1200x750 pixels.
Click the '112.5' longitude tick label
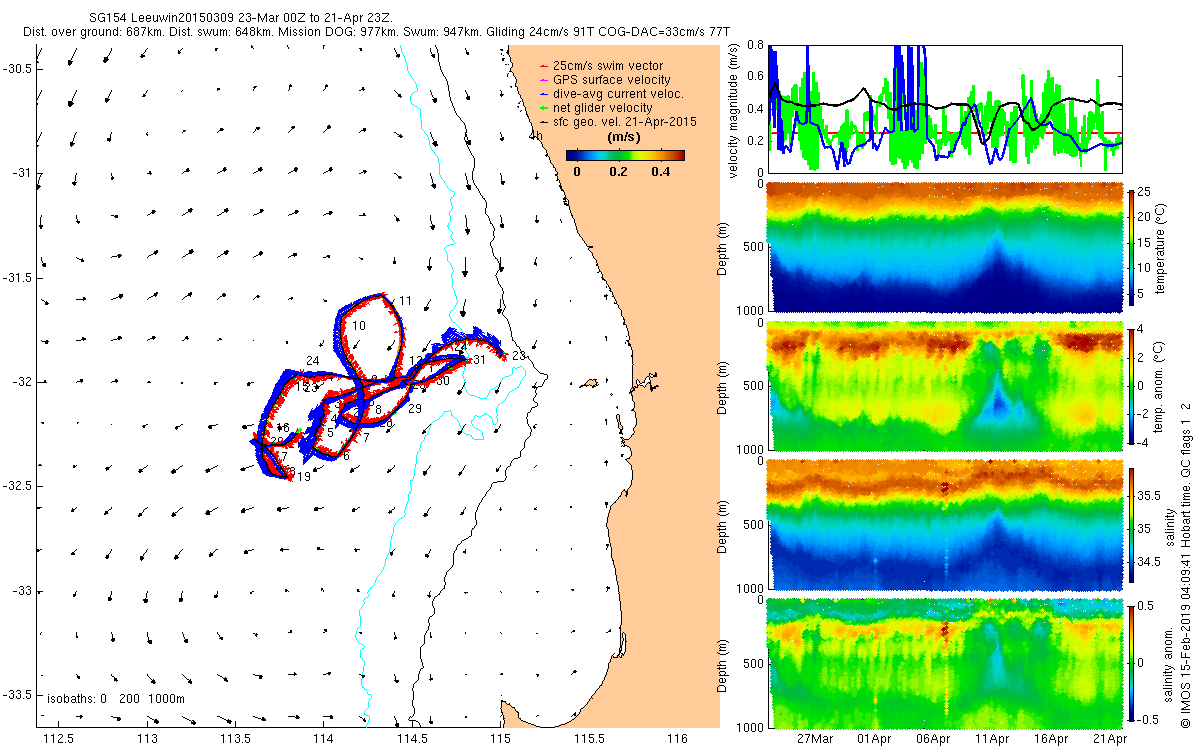[59, 739]
